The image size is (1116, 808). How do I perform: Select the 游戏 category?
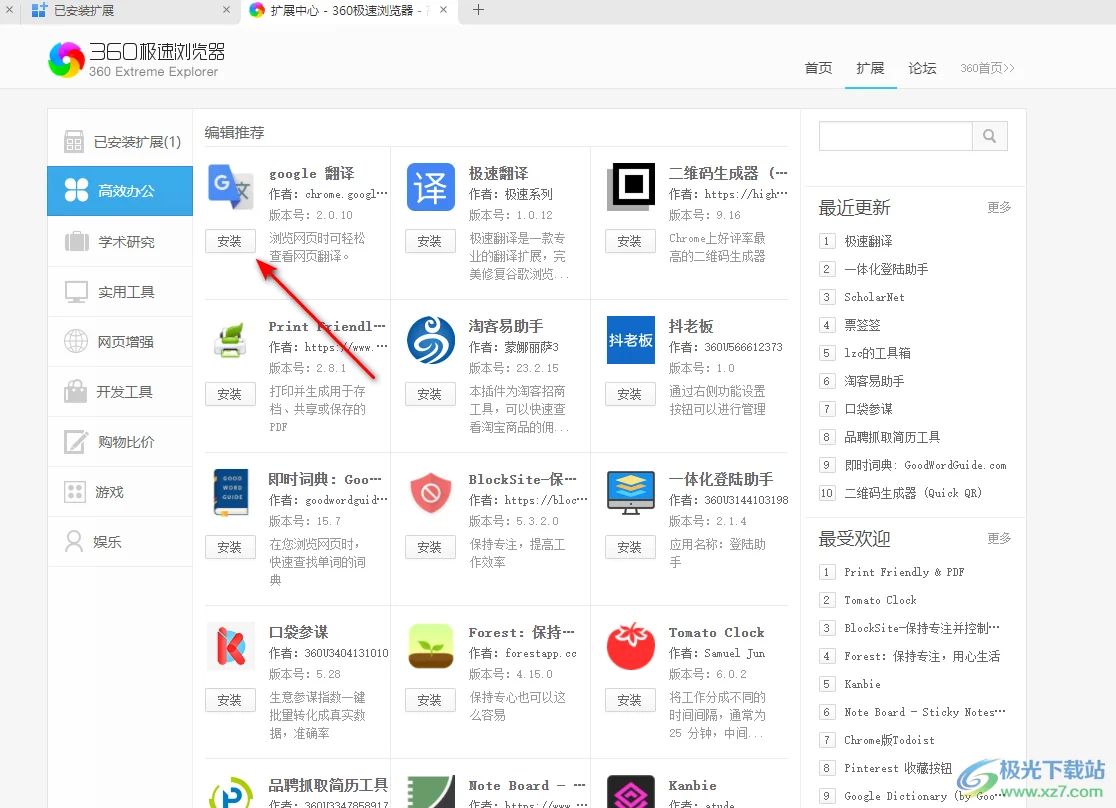coord(120,492)
